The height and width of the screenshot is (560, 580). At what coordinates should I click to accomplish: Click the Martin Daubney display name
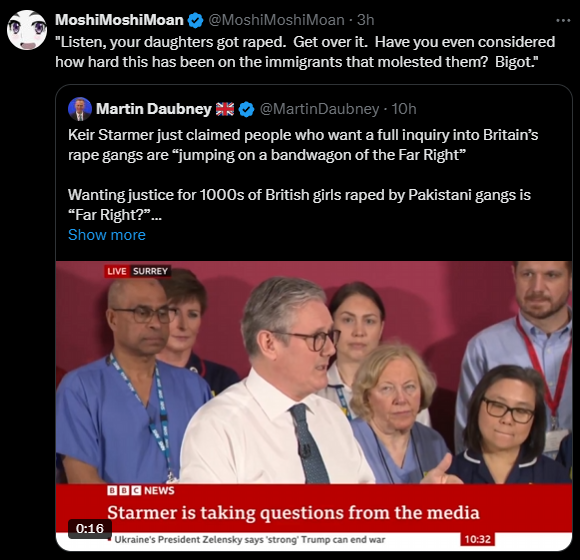(154, 109)
